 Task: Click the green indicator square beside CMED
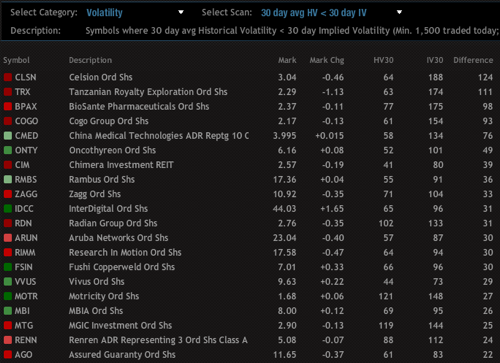pos(8,136)
